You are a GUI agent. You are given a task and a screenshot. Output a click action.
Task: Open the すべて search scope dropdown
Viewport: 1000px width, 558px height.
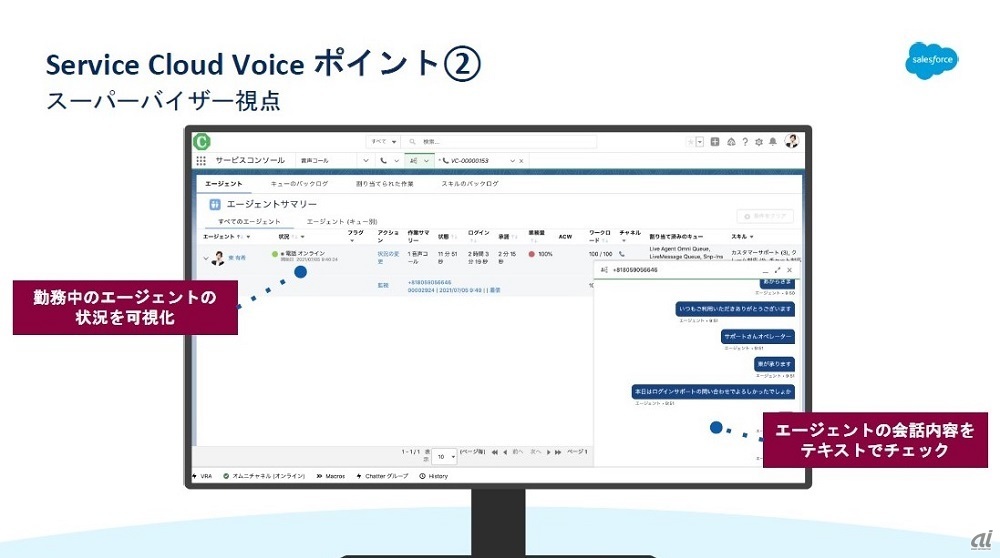383,142
